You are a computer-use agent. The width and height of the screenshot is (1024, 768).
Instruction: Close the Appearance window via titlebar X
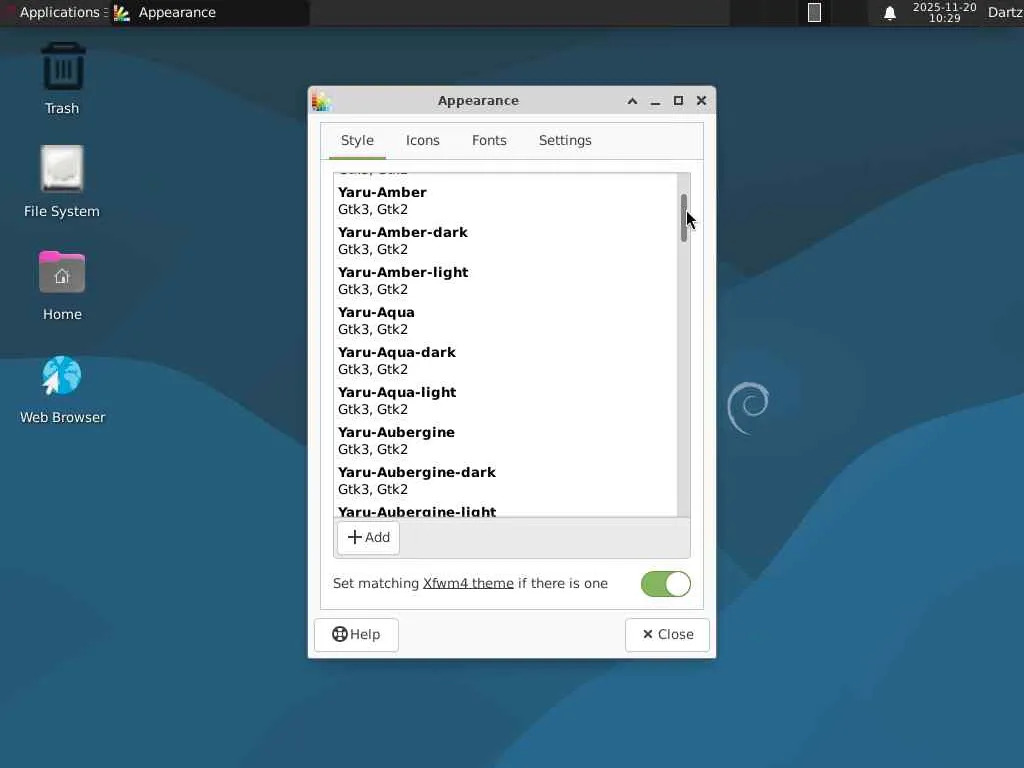tap(701, 101)
